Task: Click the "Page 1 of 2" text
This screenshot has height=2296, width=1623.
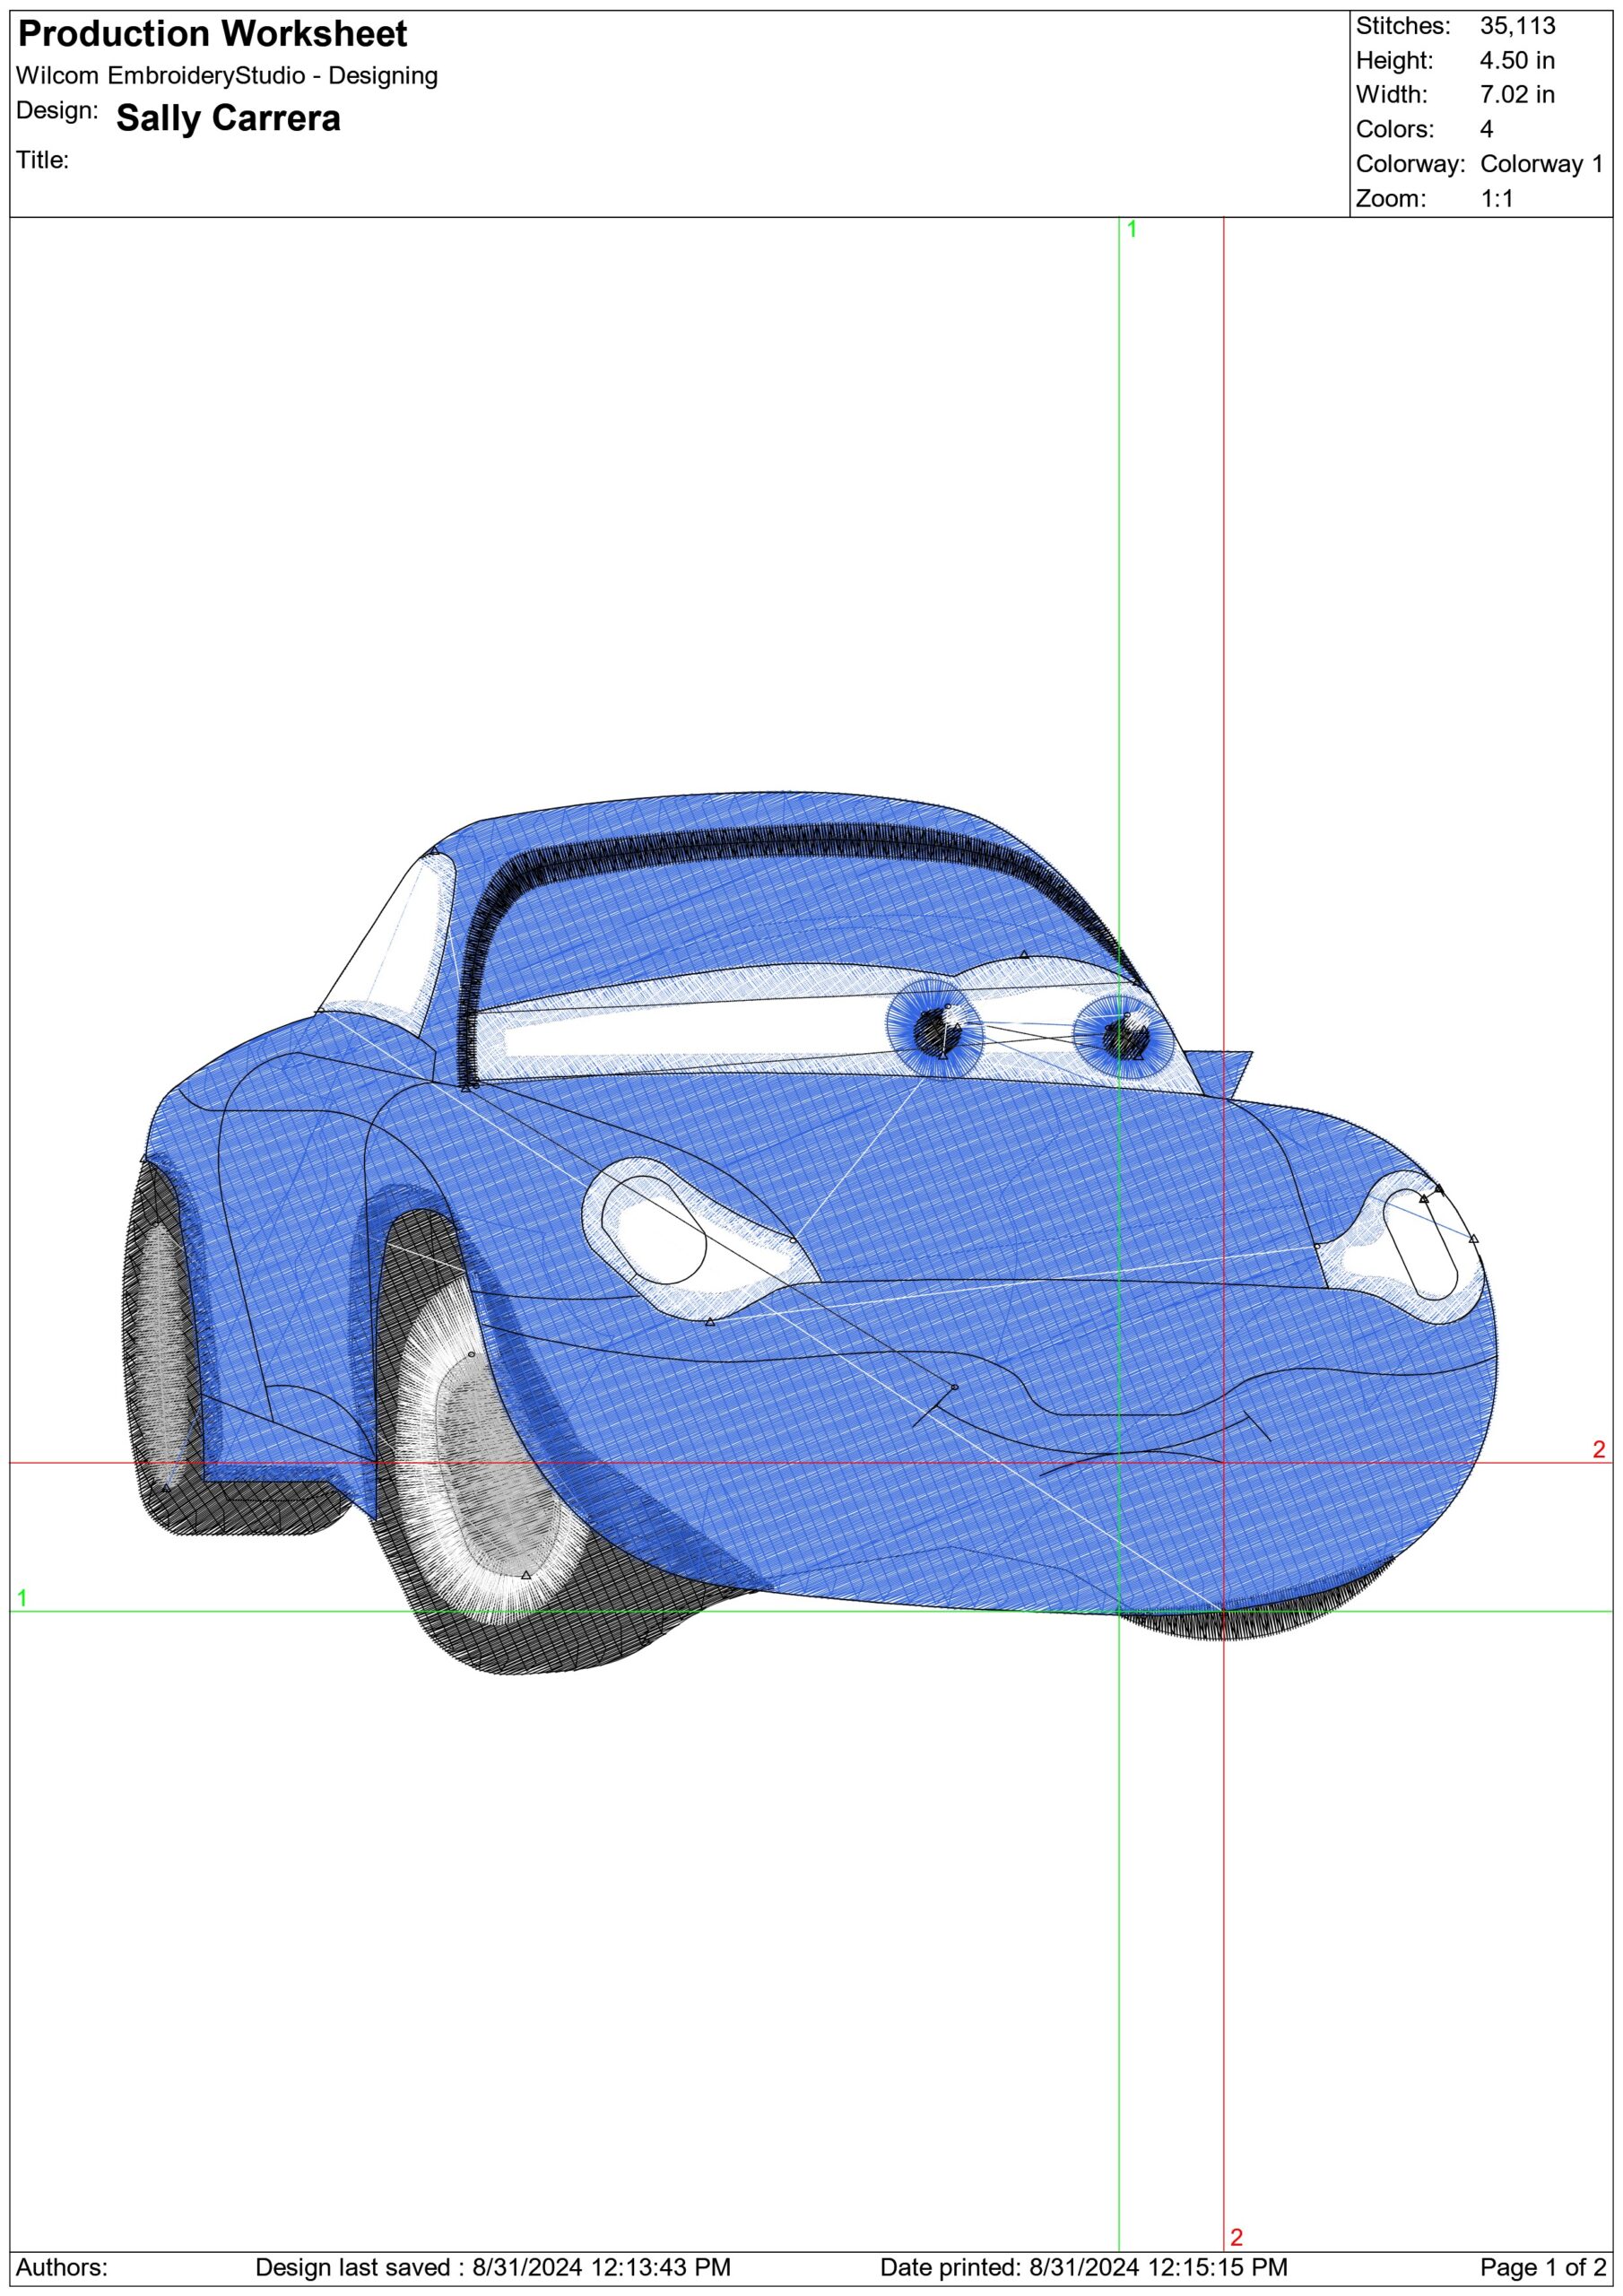Action: tap(1543, 2267)
